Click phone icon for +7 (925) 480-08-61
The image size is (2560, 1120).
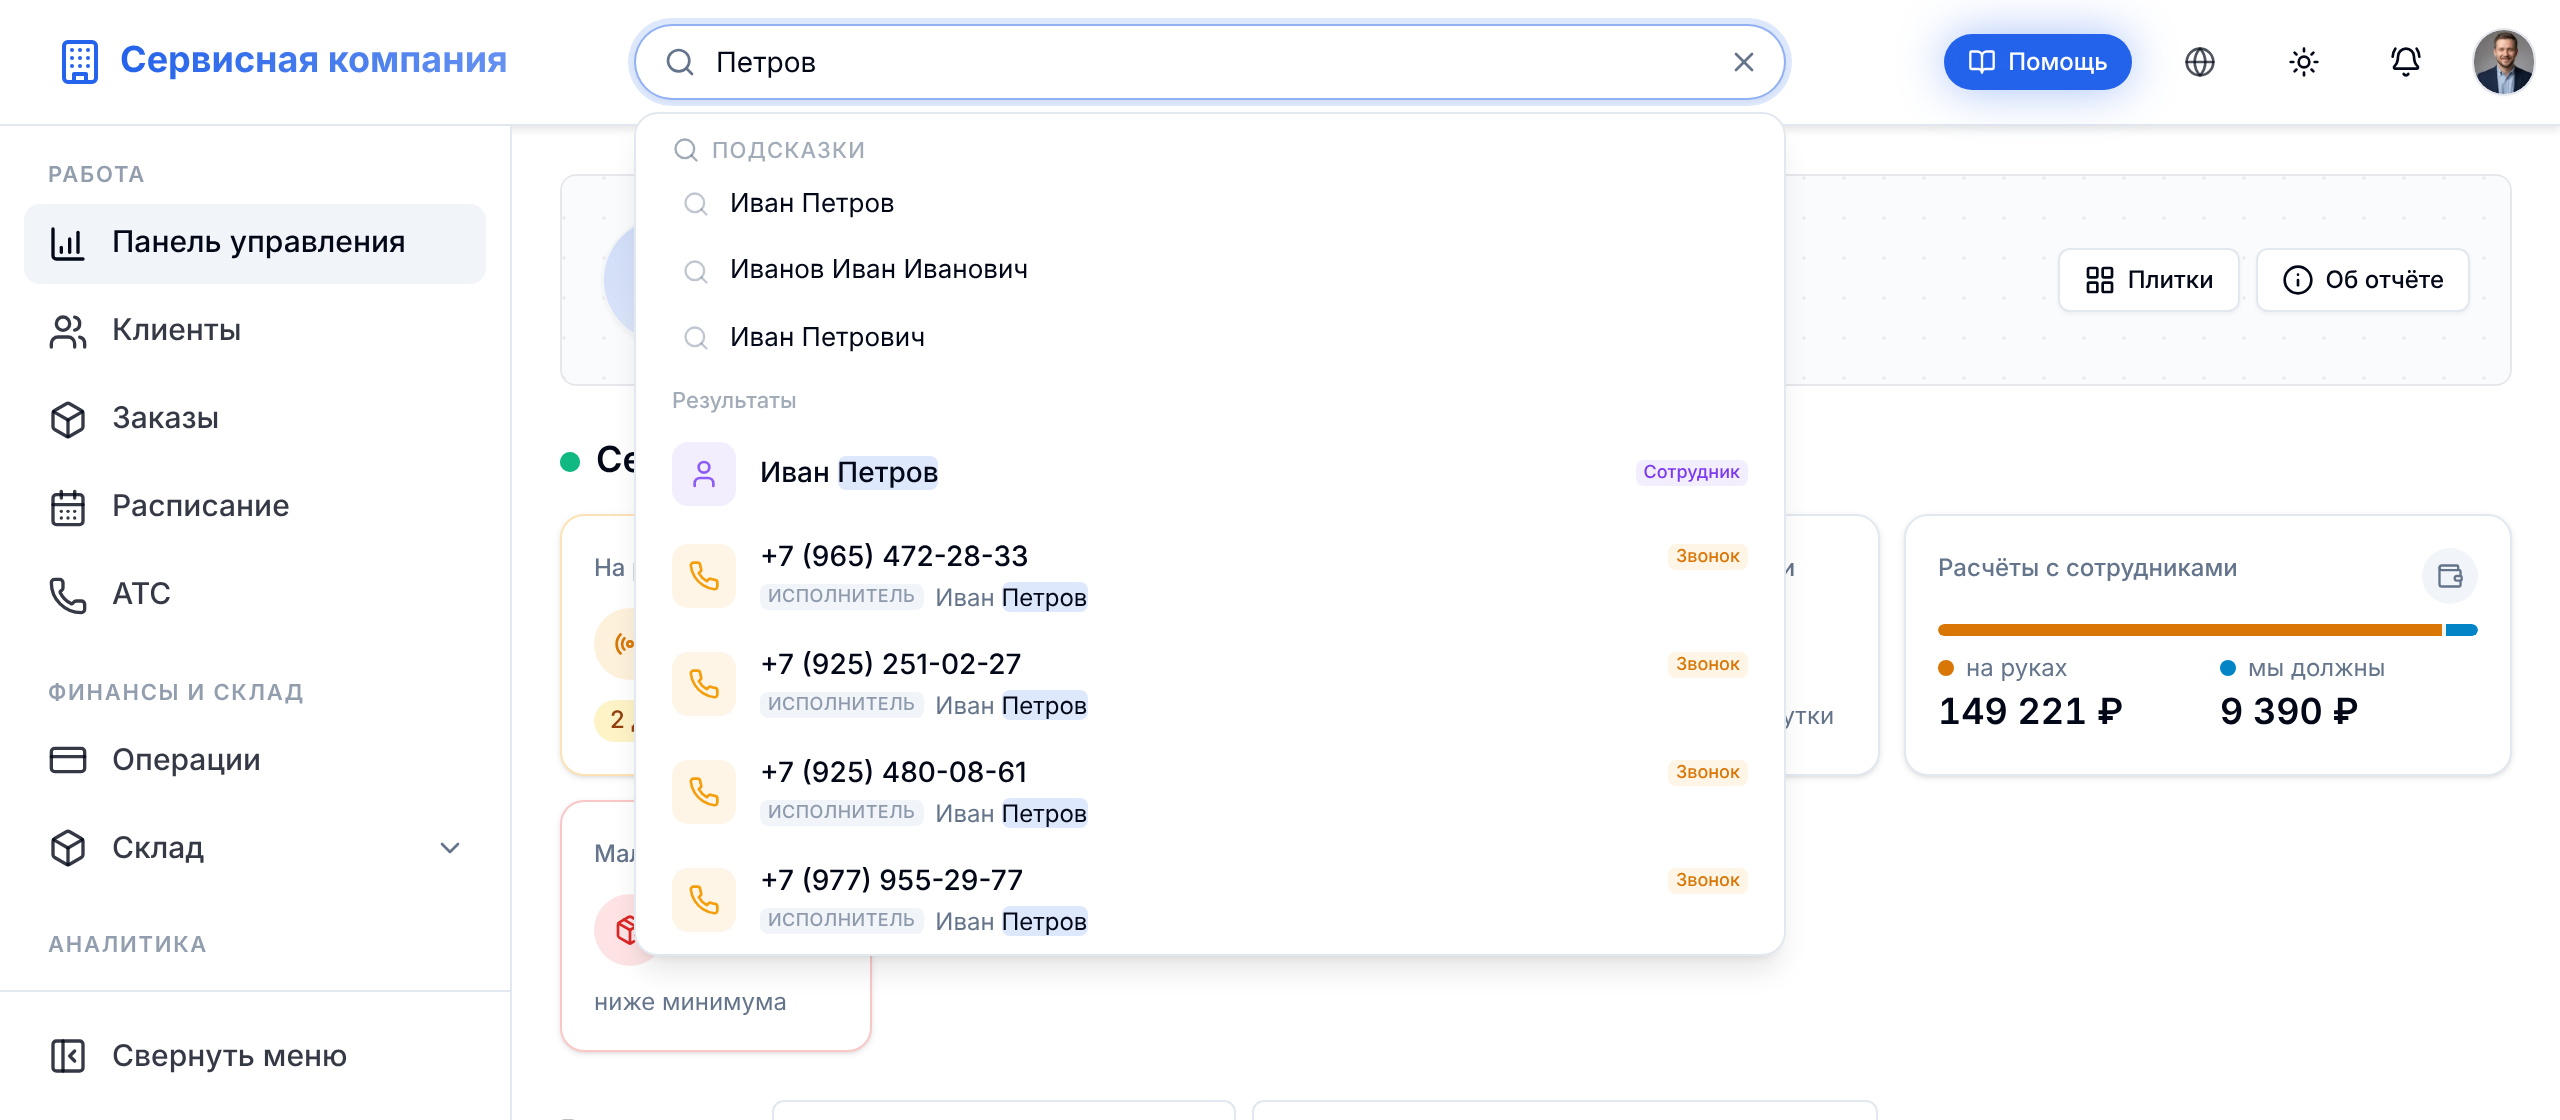(x=704, y=792)
